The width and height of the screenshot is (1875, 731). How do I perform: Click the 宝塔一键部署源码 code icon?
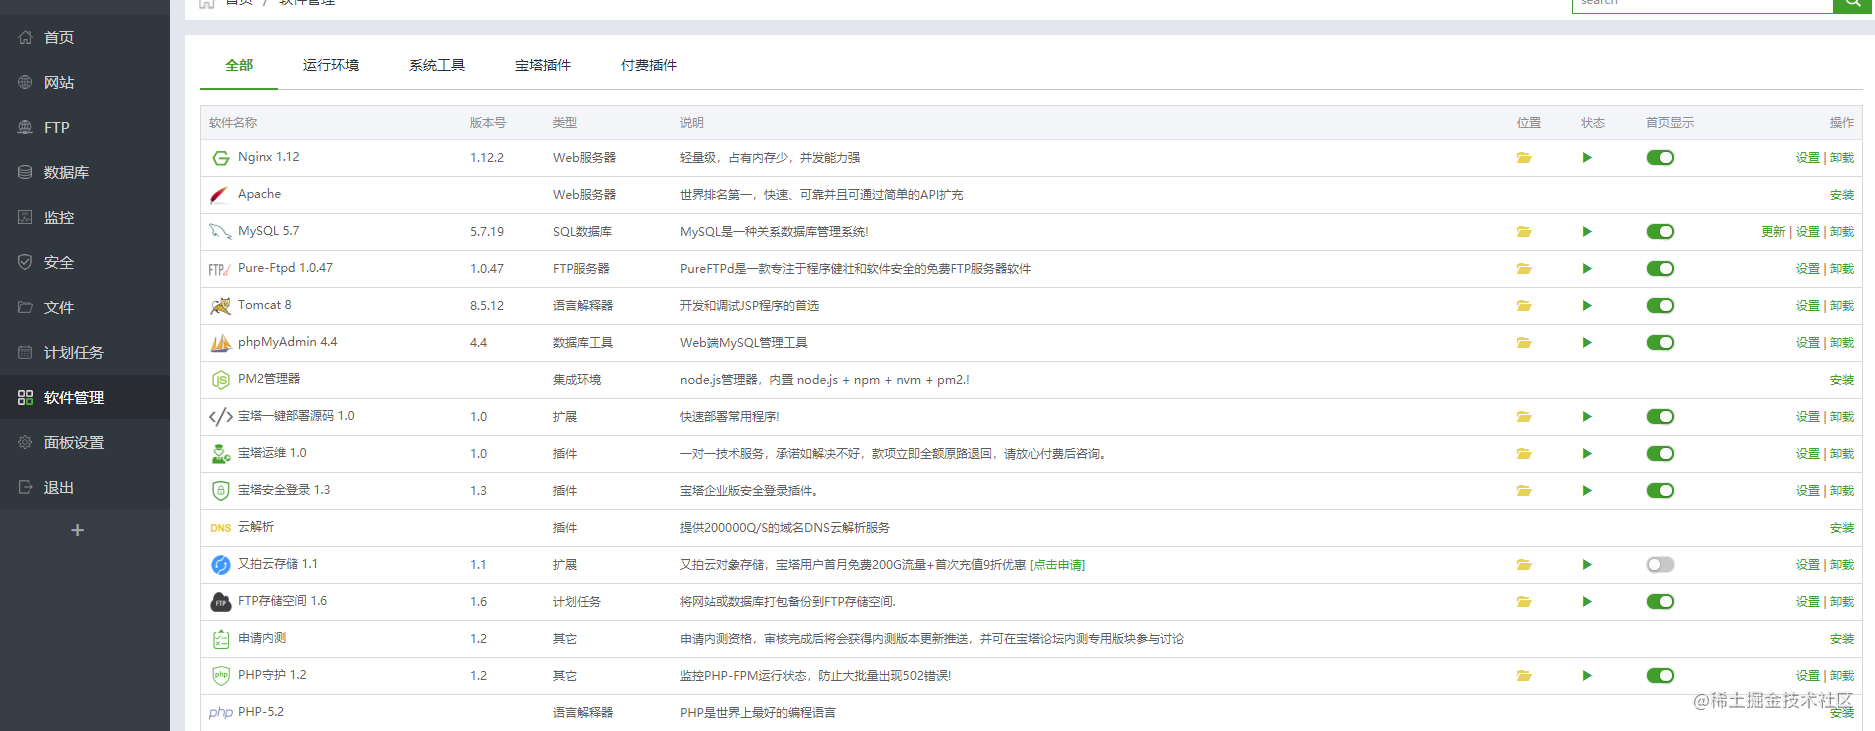[220, 417]
